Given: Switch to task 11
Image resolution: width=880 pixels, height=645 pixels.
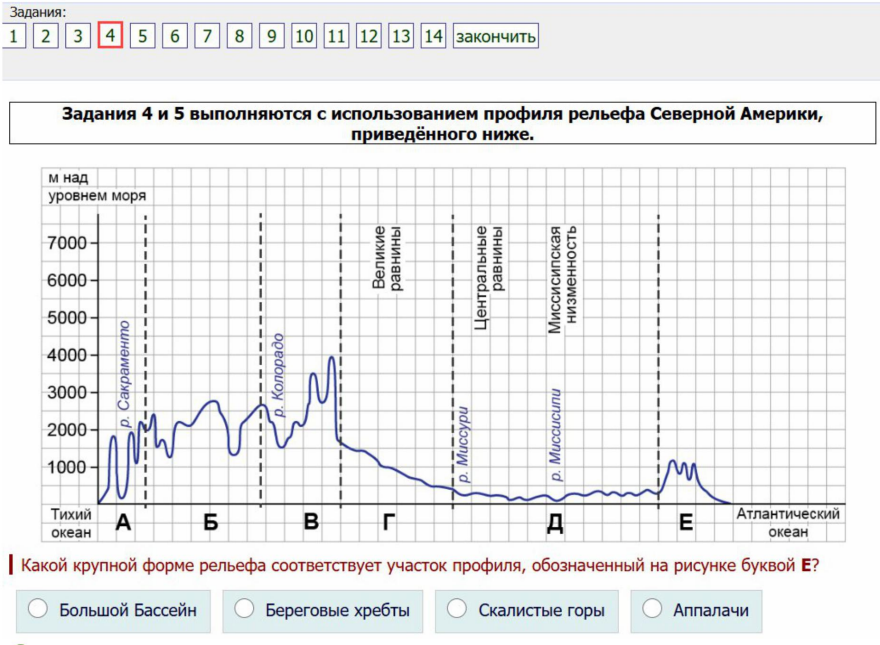Looking at the screenshot, I should tap(336, 37).
